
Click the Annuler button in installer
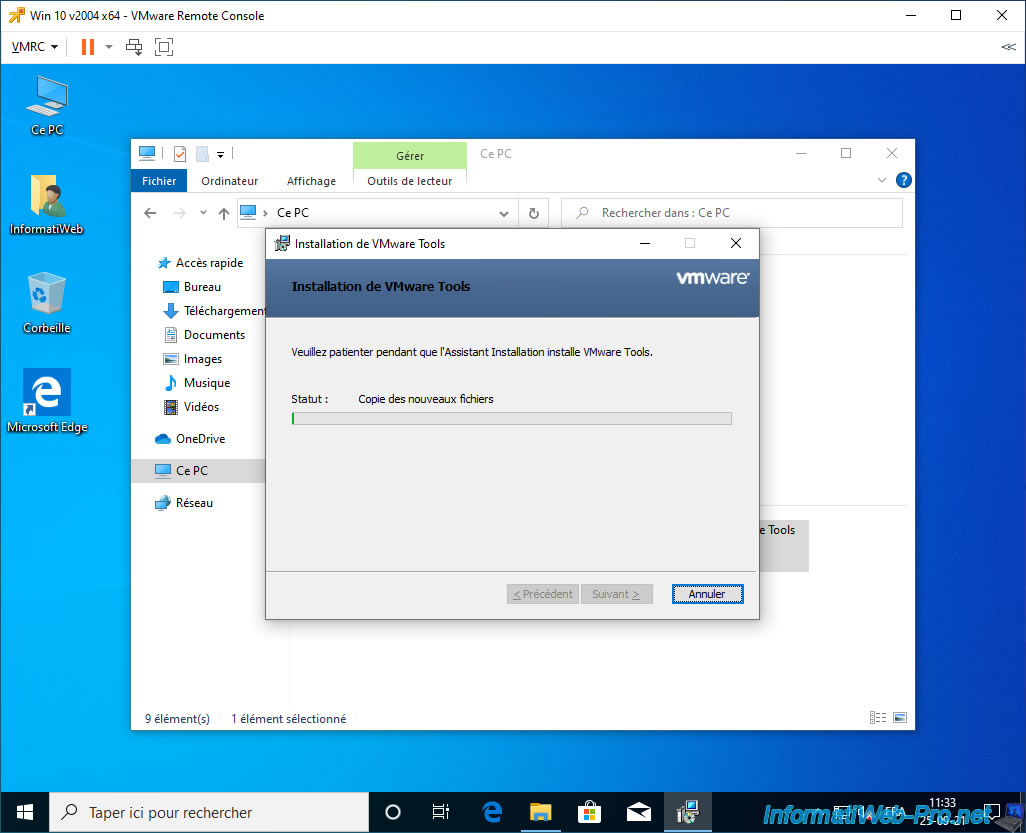coord(707,594)
